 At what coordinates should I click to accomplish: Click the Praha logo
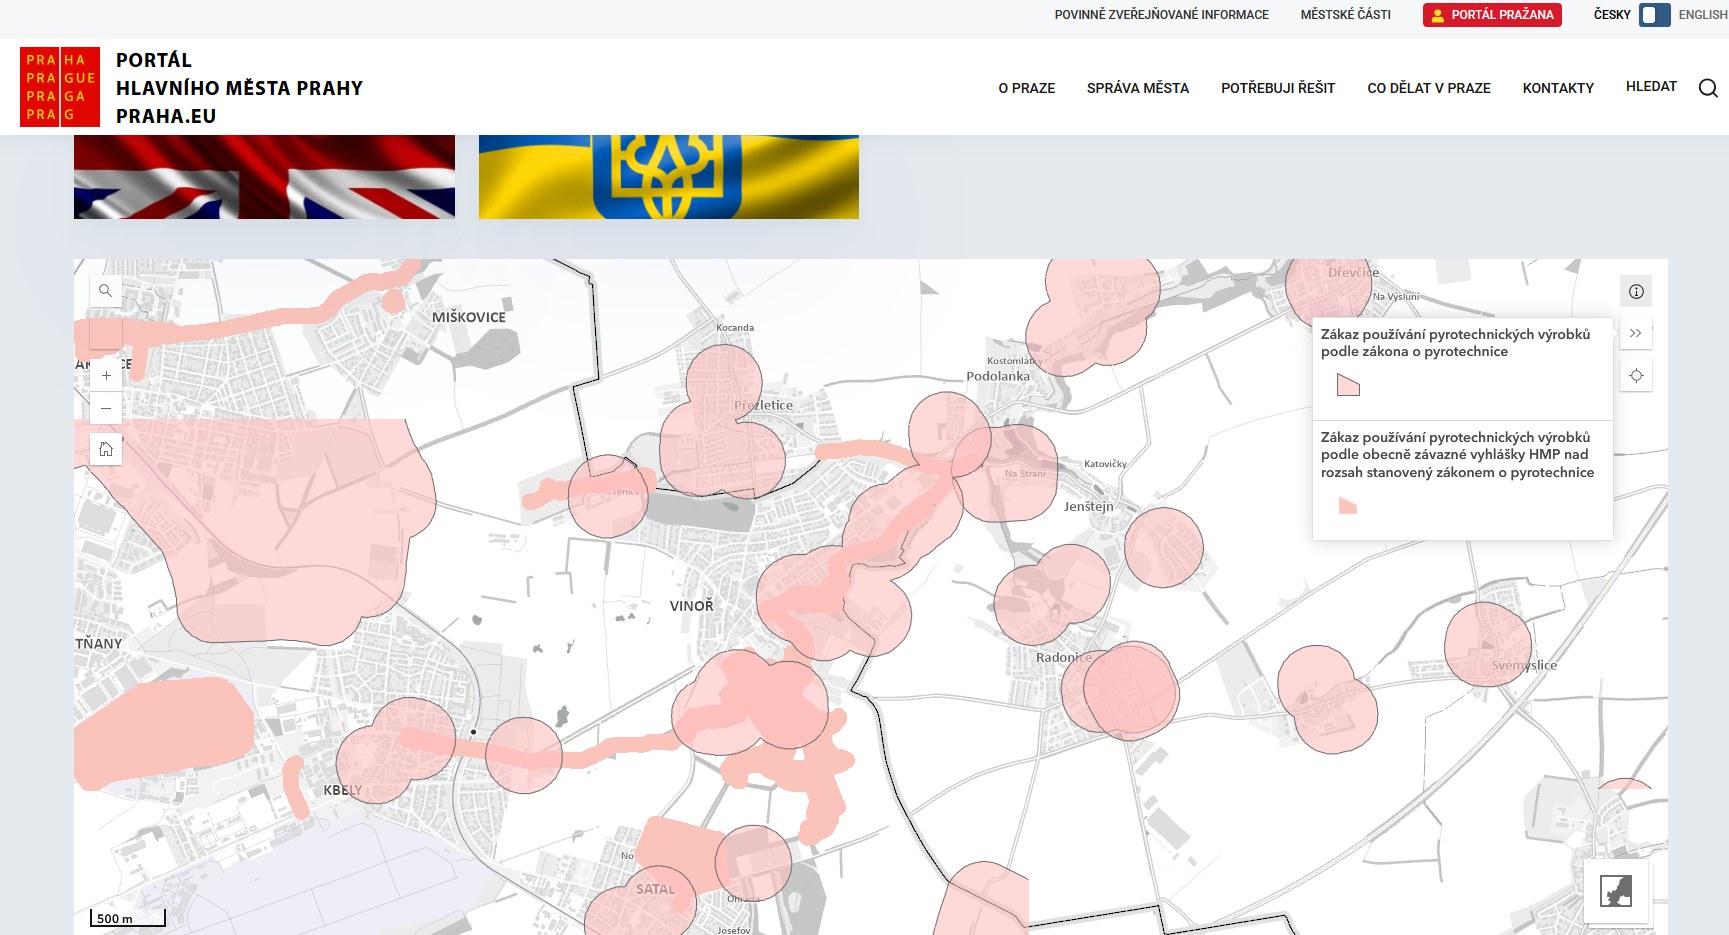coord(60,87)
